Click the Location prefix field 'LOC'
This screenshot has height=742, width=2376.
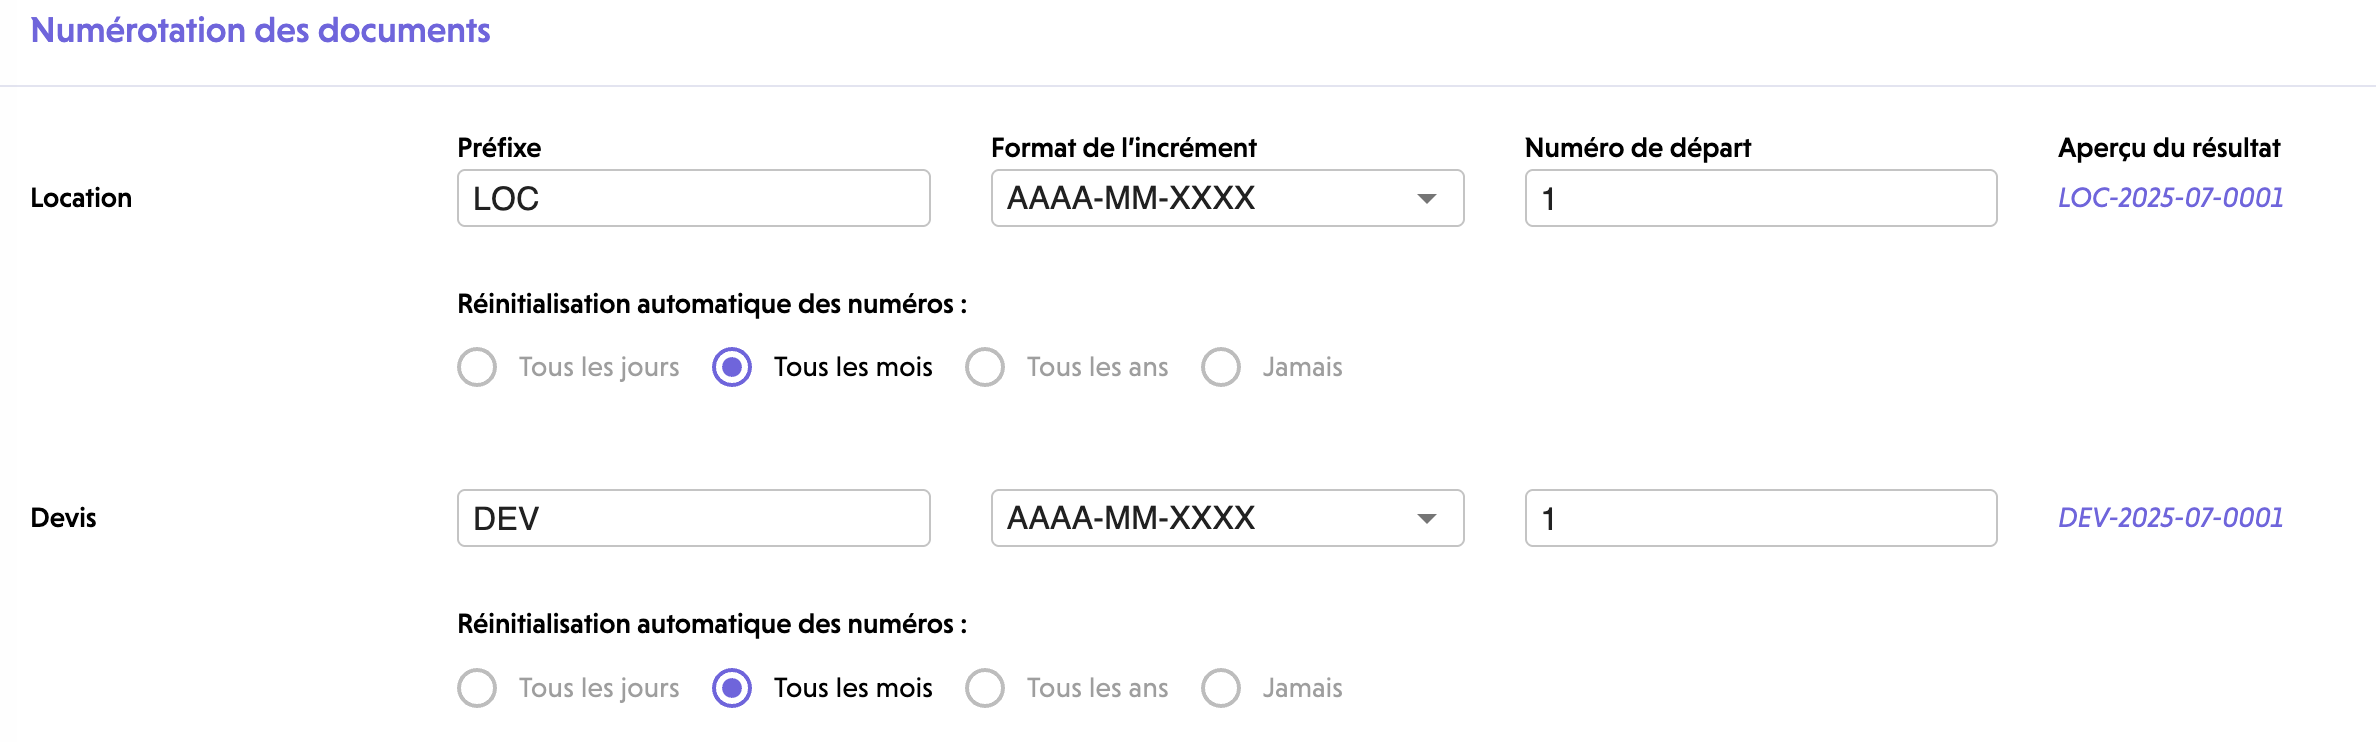tap(693, 198)
